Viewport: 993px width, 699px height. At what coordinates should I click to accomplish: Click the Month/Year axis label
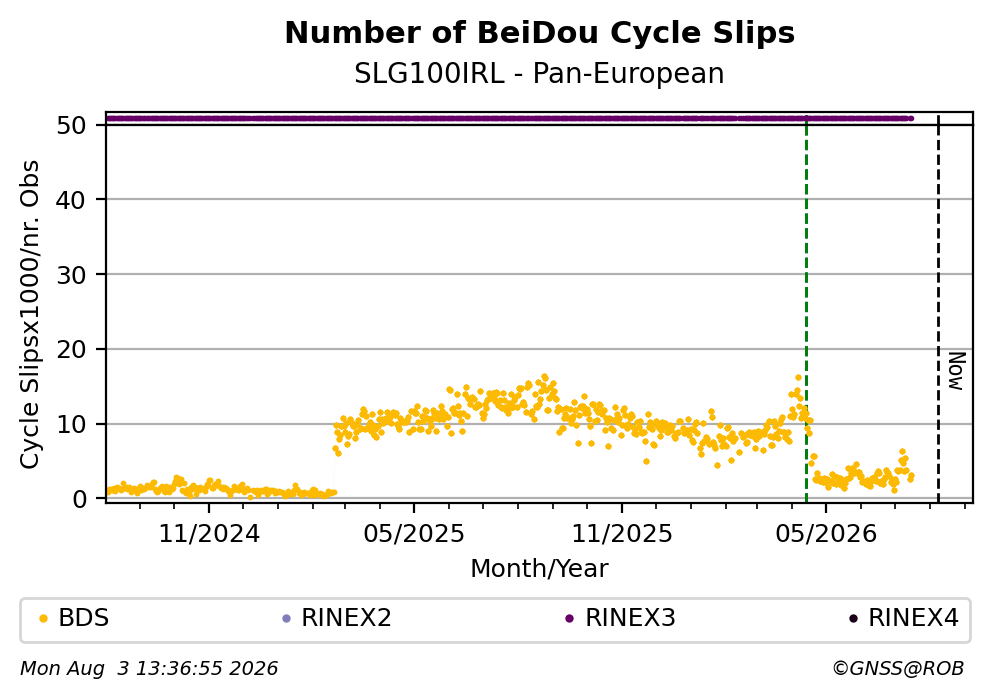click(539, 569)
